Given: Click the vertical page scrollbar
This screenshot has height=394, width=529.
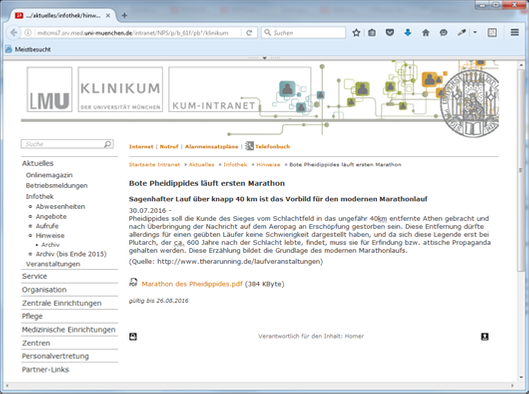Looking at the screenshot, I should (x=522, y=219).
